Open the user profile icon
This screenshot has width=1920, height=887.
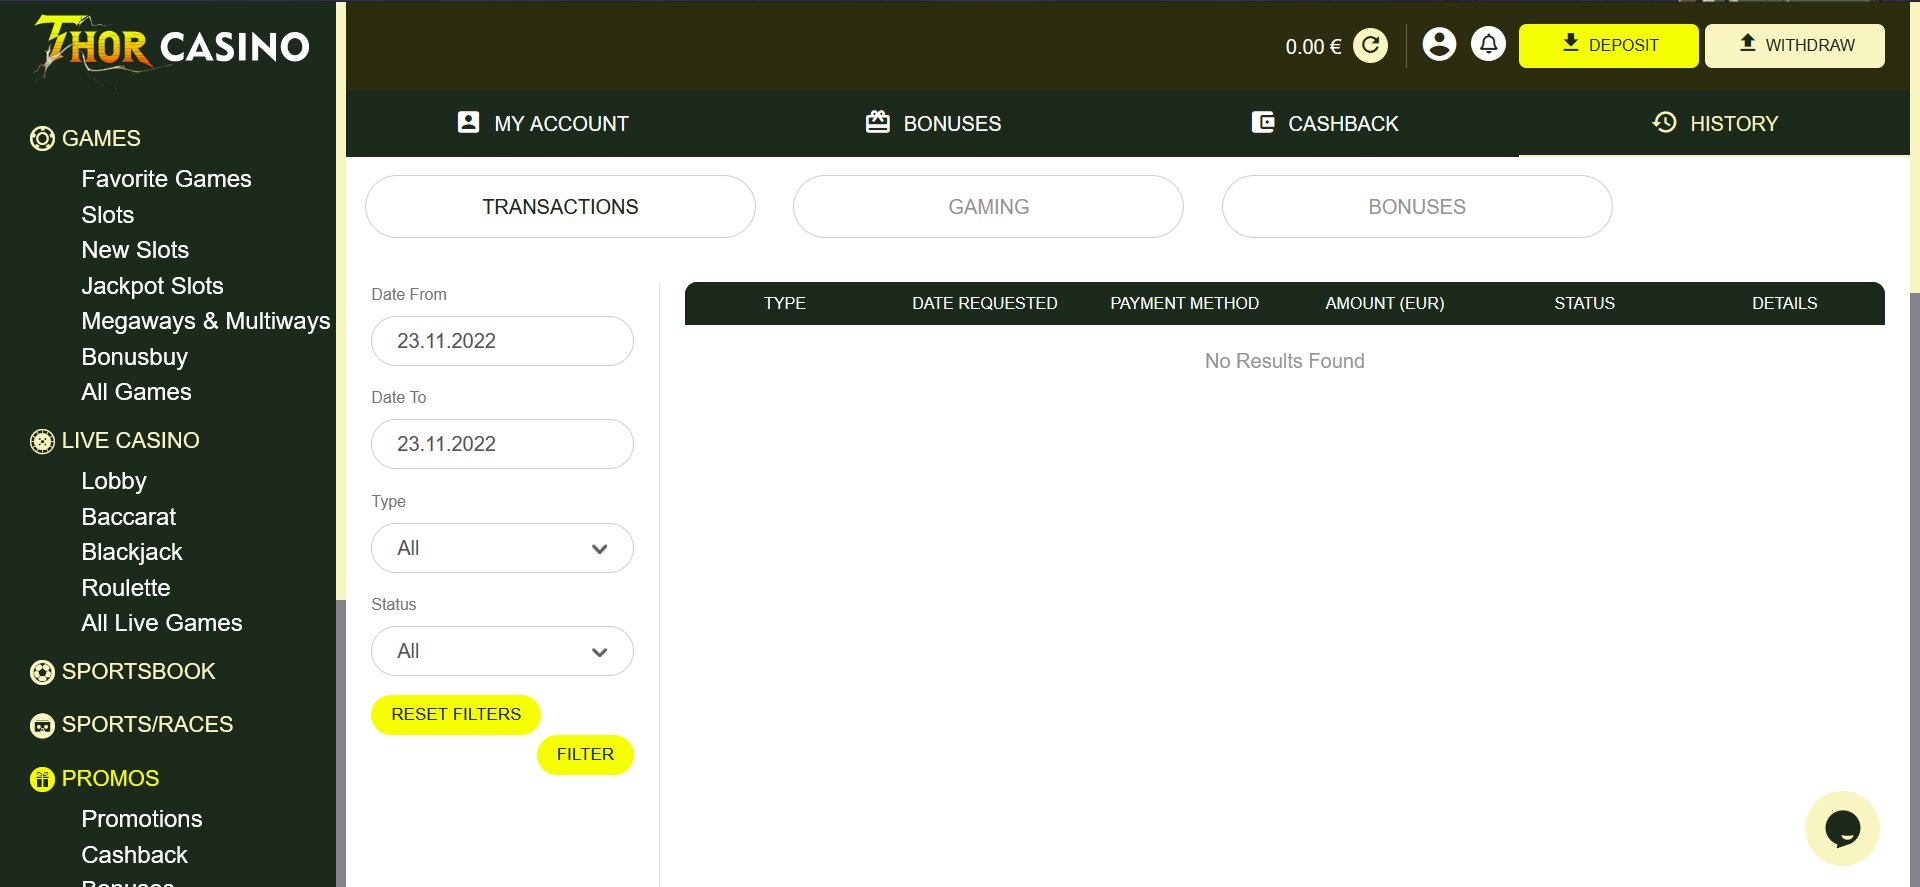pos(1439,45)
